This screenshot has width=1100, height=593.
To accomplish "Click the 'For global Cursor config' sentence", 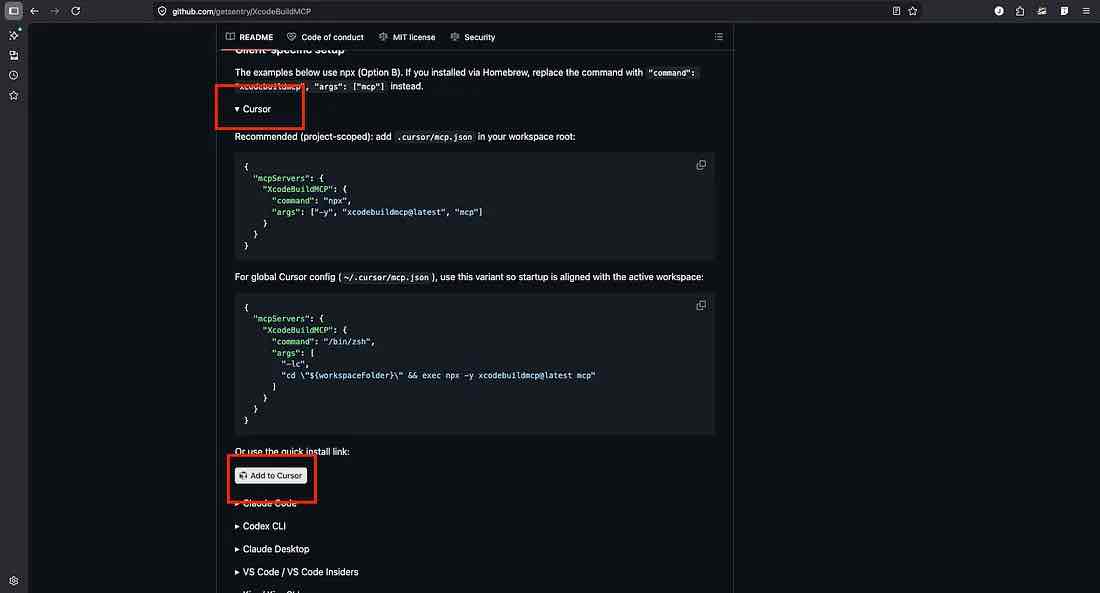I will coord(469,277).
